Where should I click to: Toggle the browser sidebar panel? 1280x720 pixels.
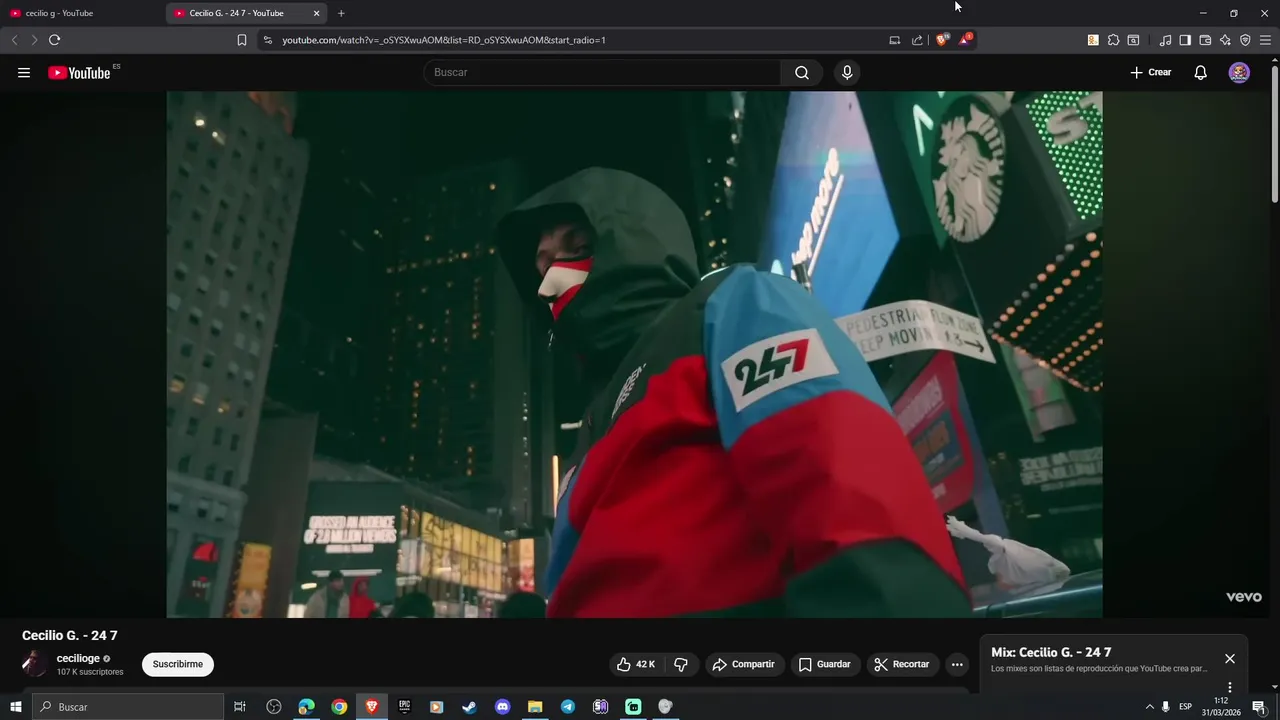tap(1185, 40)
